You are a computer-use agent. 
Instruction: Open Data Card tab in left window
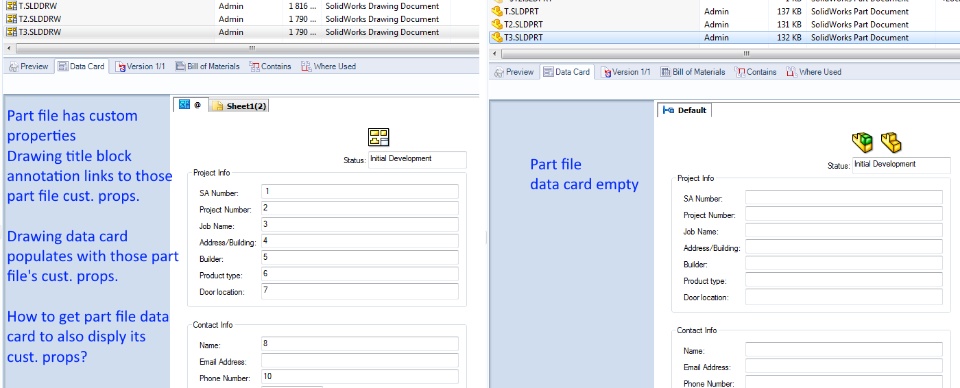click(81, 66)
